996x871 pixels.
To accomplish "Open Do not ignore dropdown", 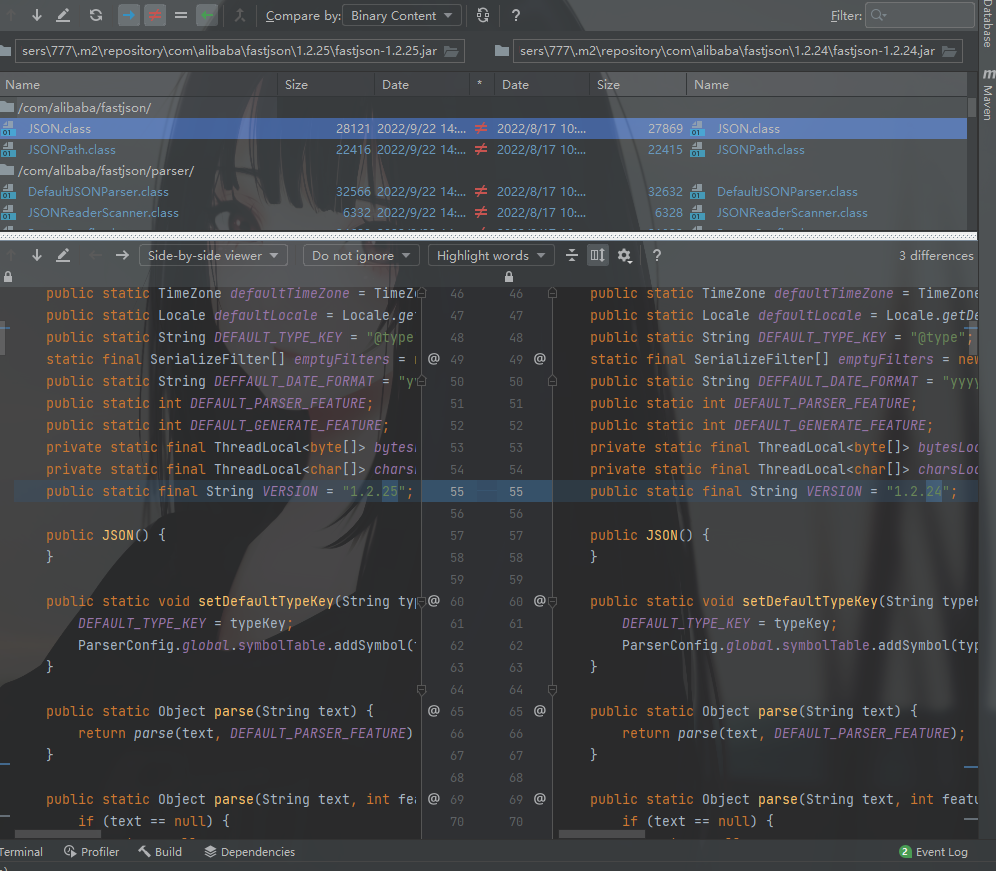I will (x=361, y=255).
